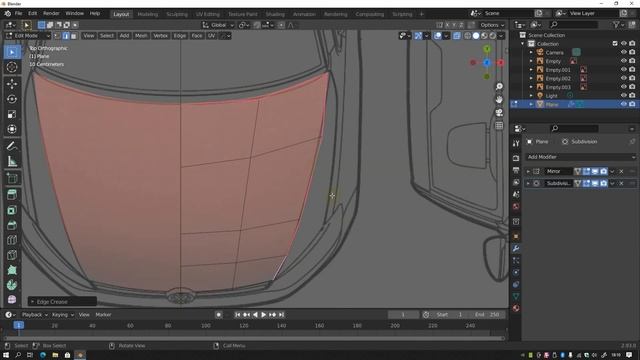Disable render for Empty.001 camera icon
The height and width of the screenshot is (360, 640).
pos(632,70)
